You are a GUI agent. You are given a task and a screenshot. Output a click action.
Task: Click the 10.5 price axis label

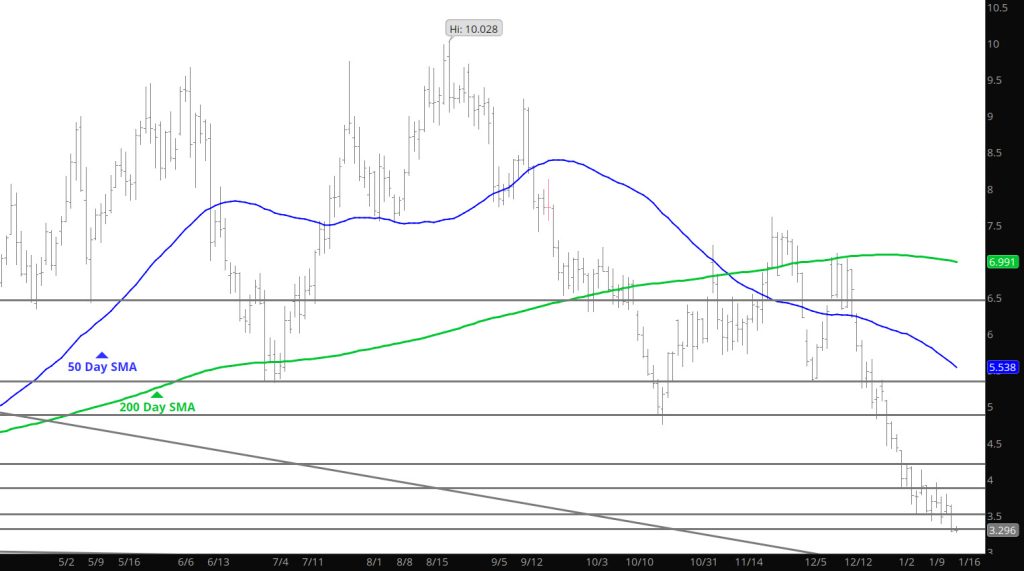997,8
